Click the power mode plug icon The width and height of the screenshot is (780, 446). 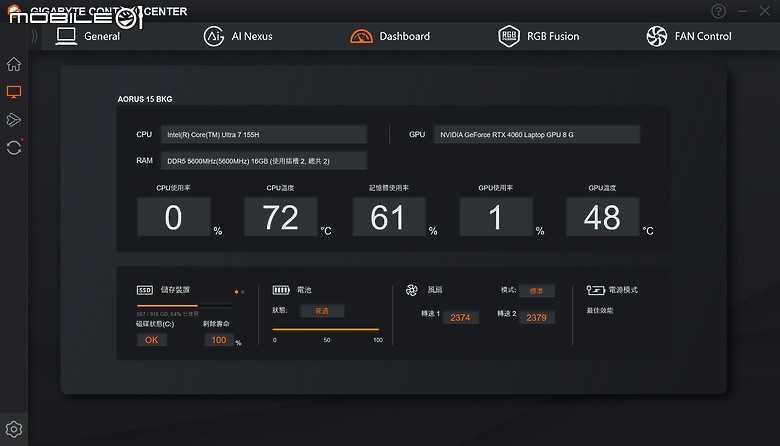595,290
